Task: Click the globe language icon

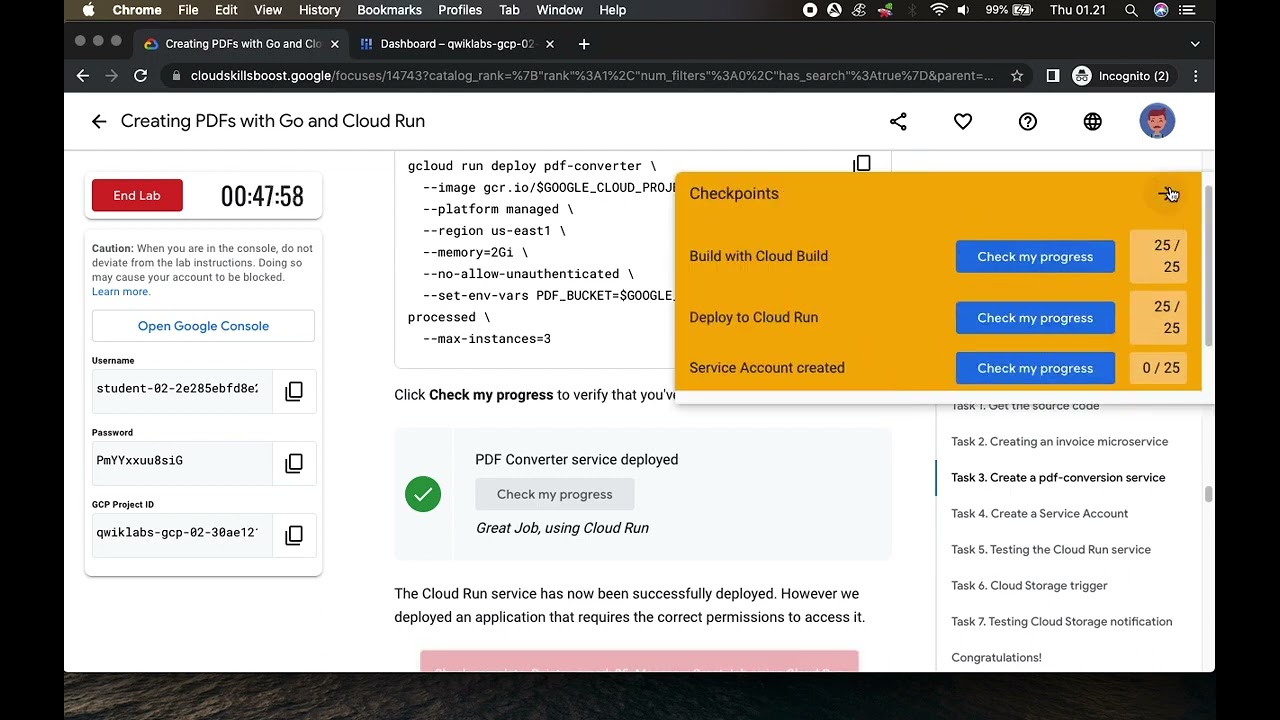Action: pos(1092,121)
